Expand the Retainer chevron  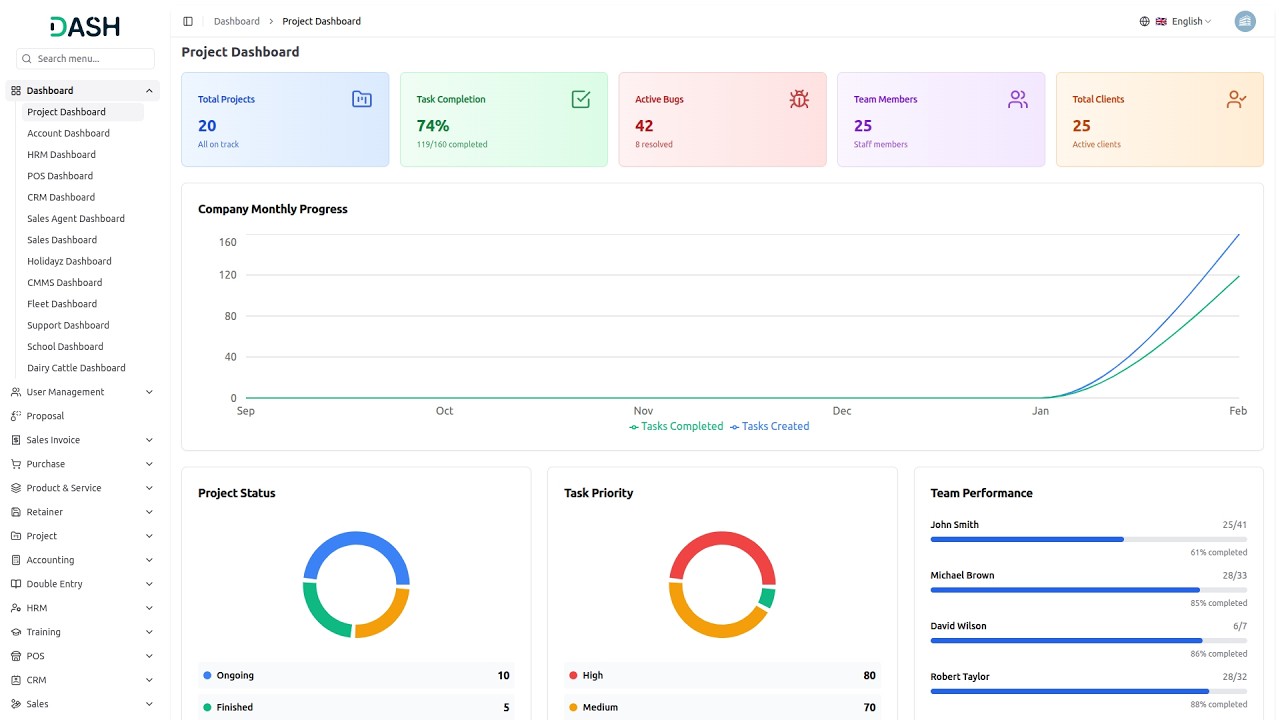coord(149,512)
